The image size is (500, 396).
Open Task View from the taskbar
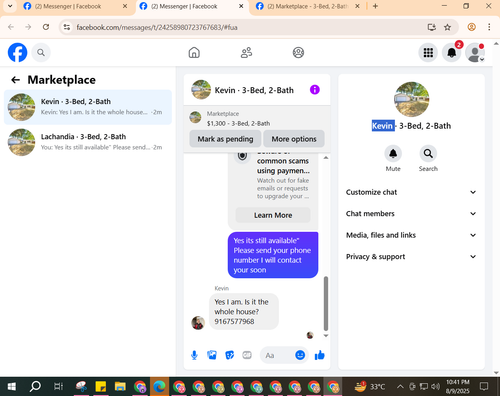[58, 386]
